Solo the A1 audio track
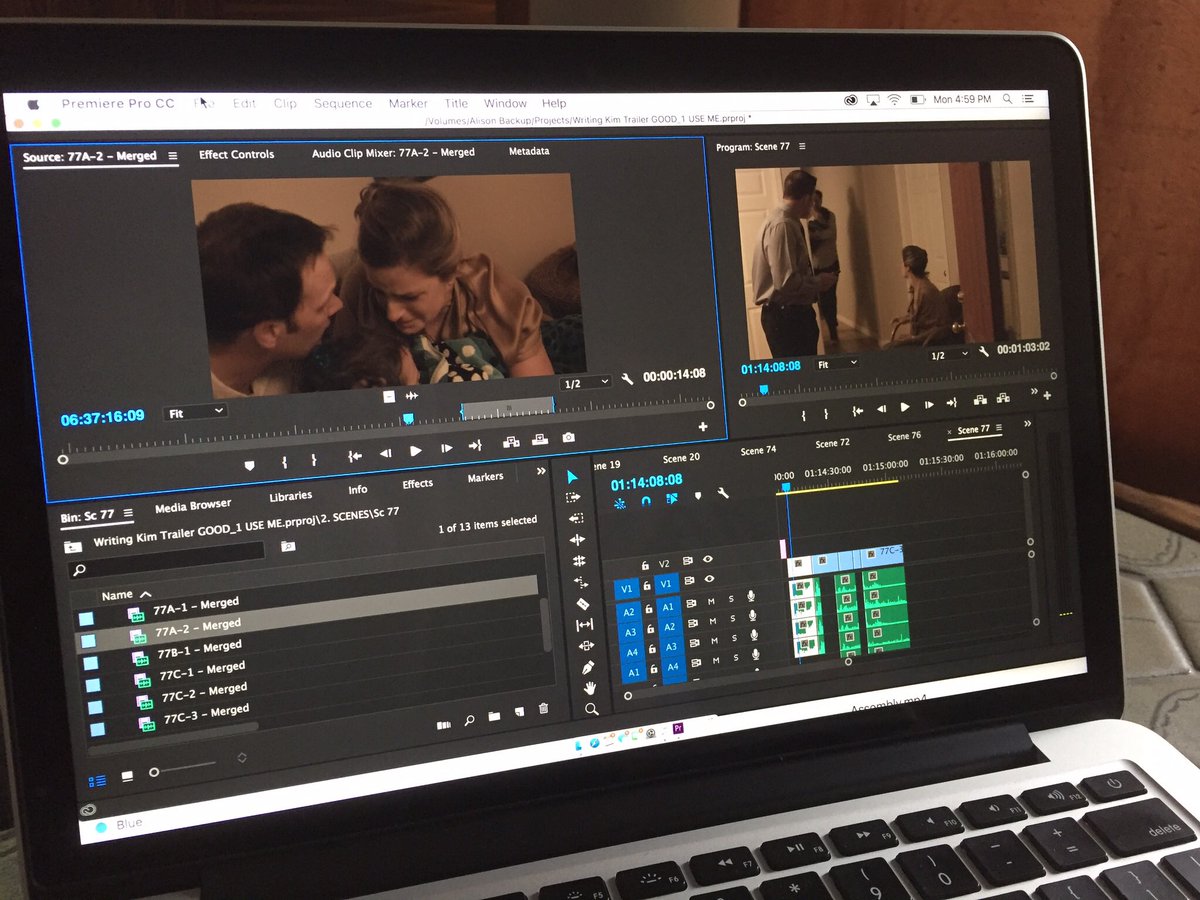Viewport: 1200px width, 900px height. (731, 597)
